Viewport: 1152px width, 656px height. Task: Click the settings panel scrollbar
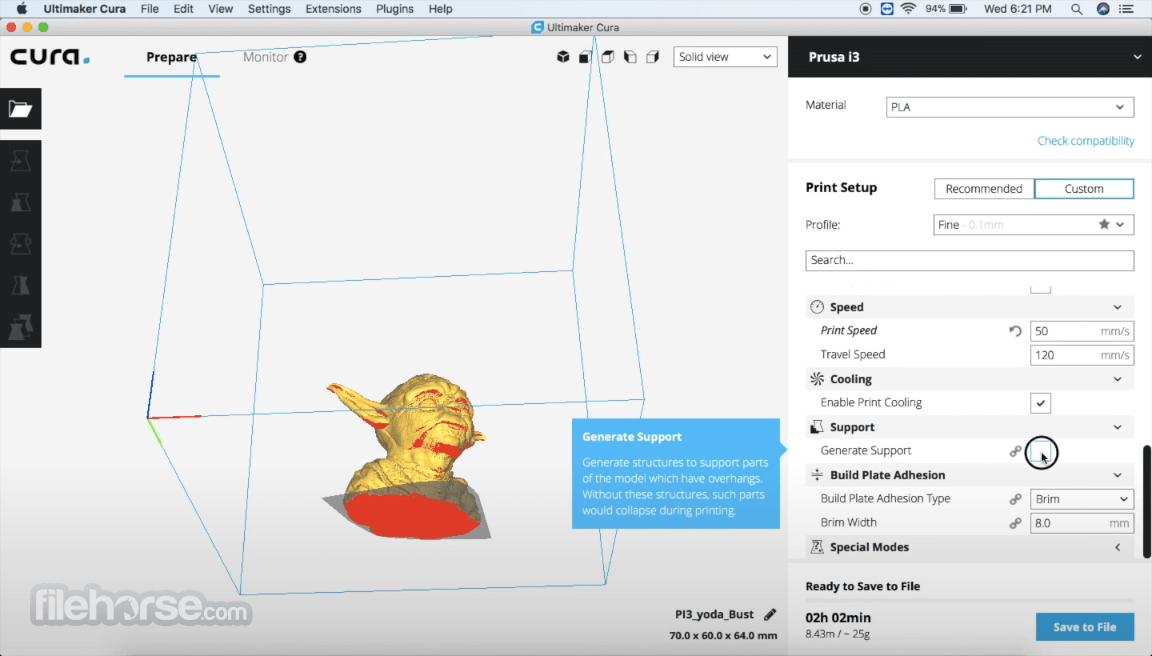coord(1147,502)
